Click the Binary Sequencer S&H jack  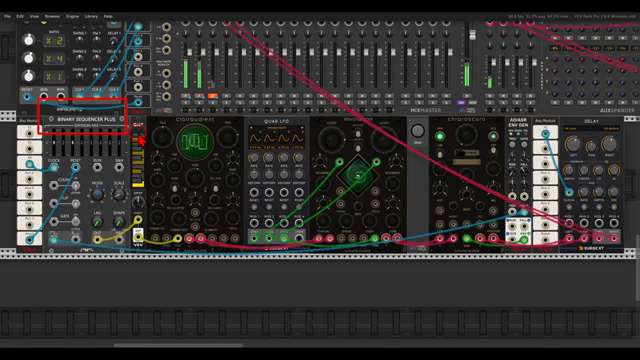119,167
